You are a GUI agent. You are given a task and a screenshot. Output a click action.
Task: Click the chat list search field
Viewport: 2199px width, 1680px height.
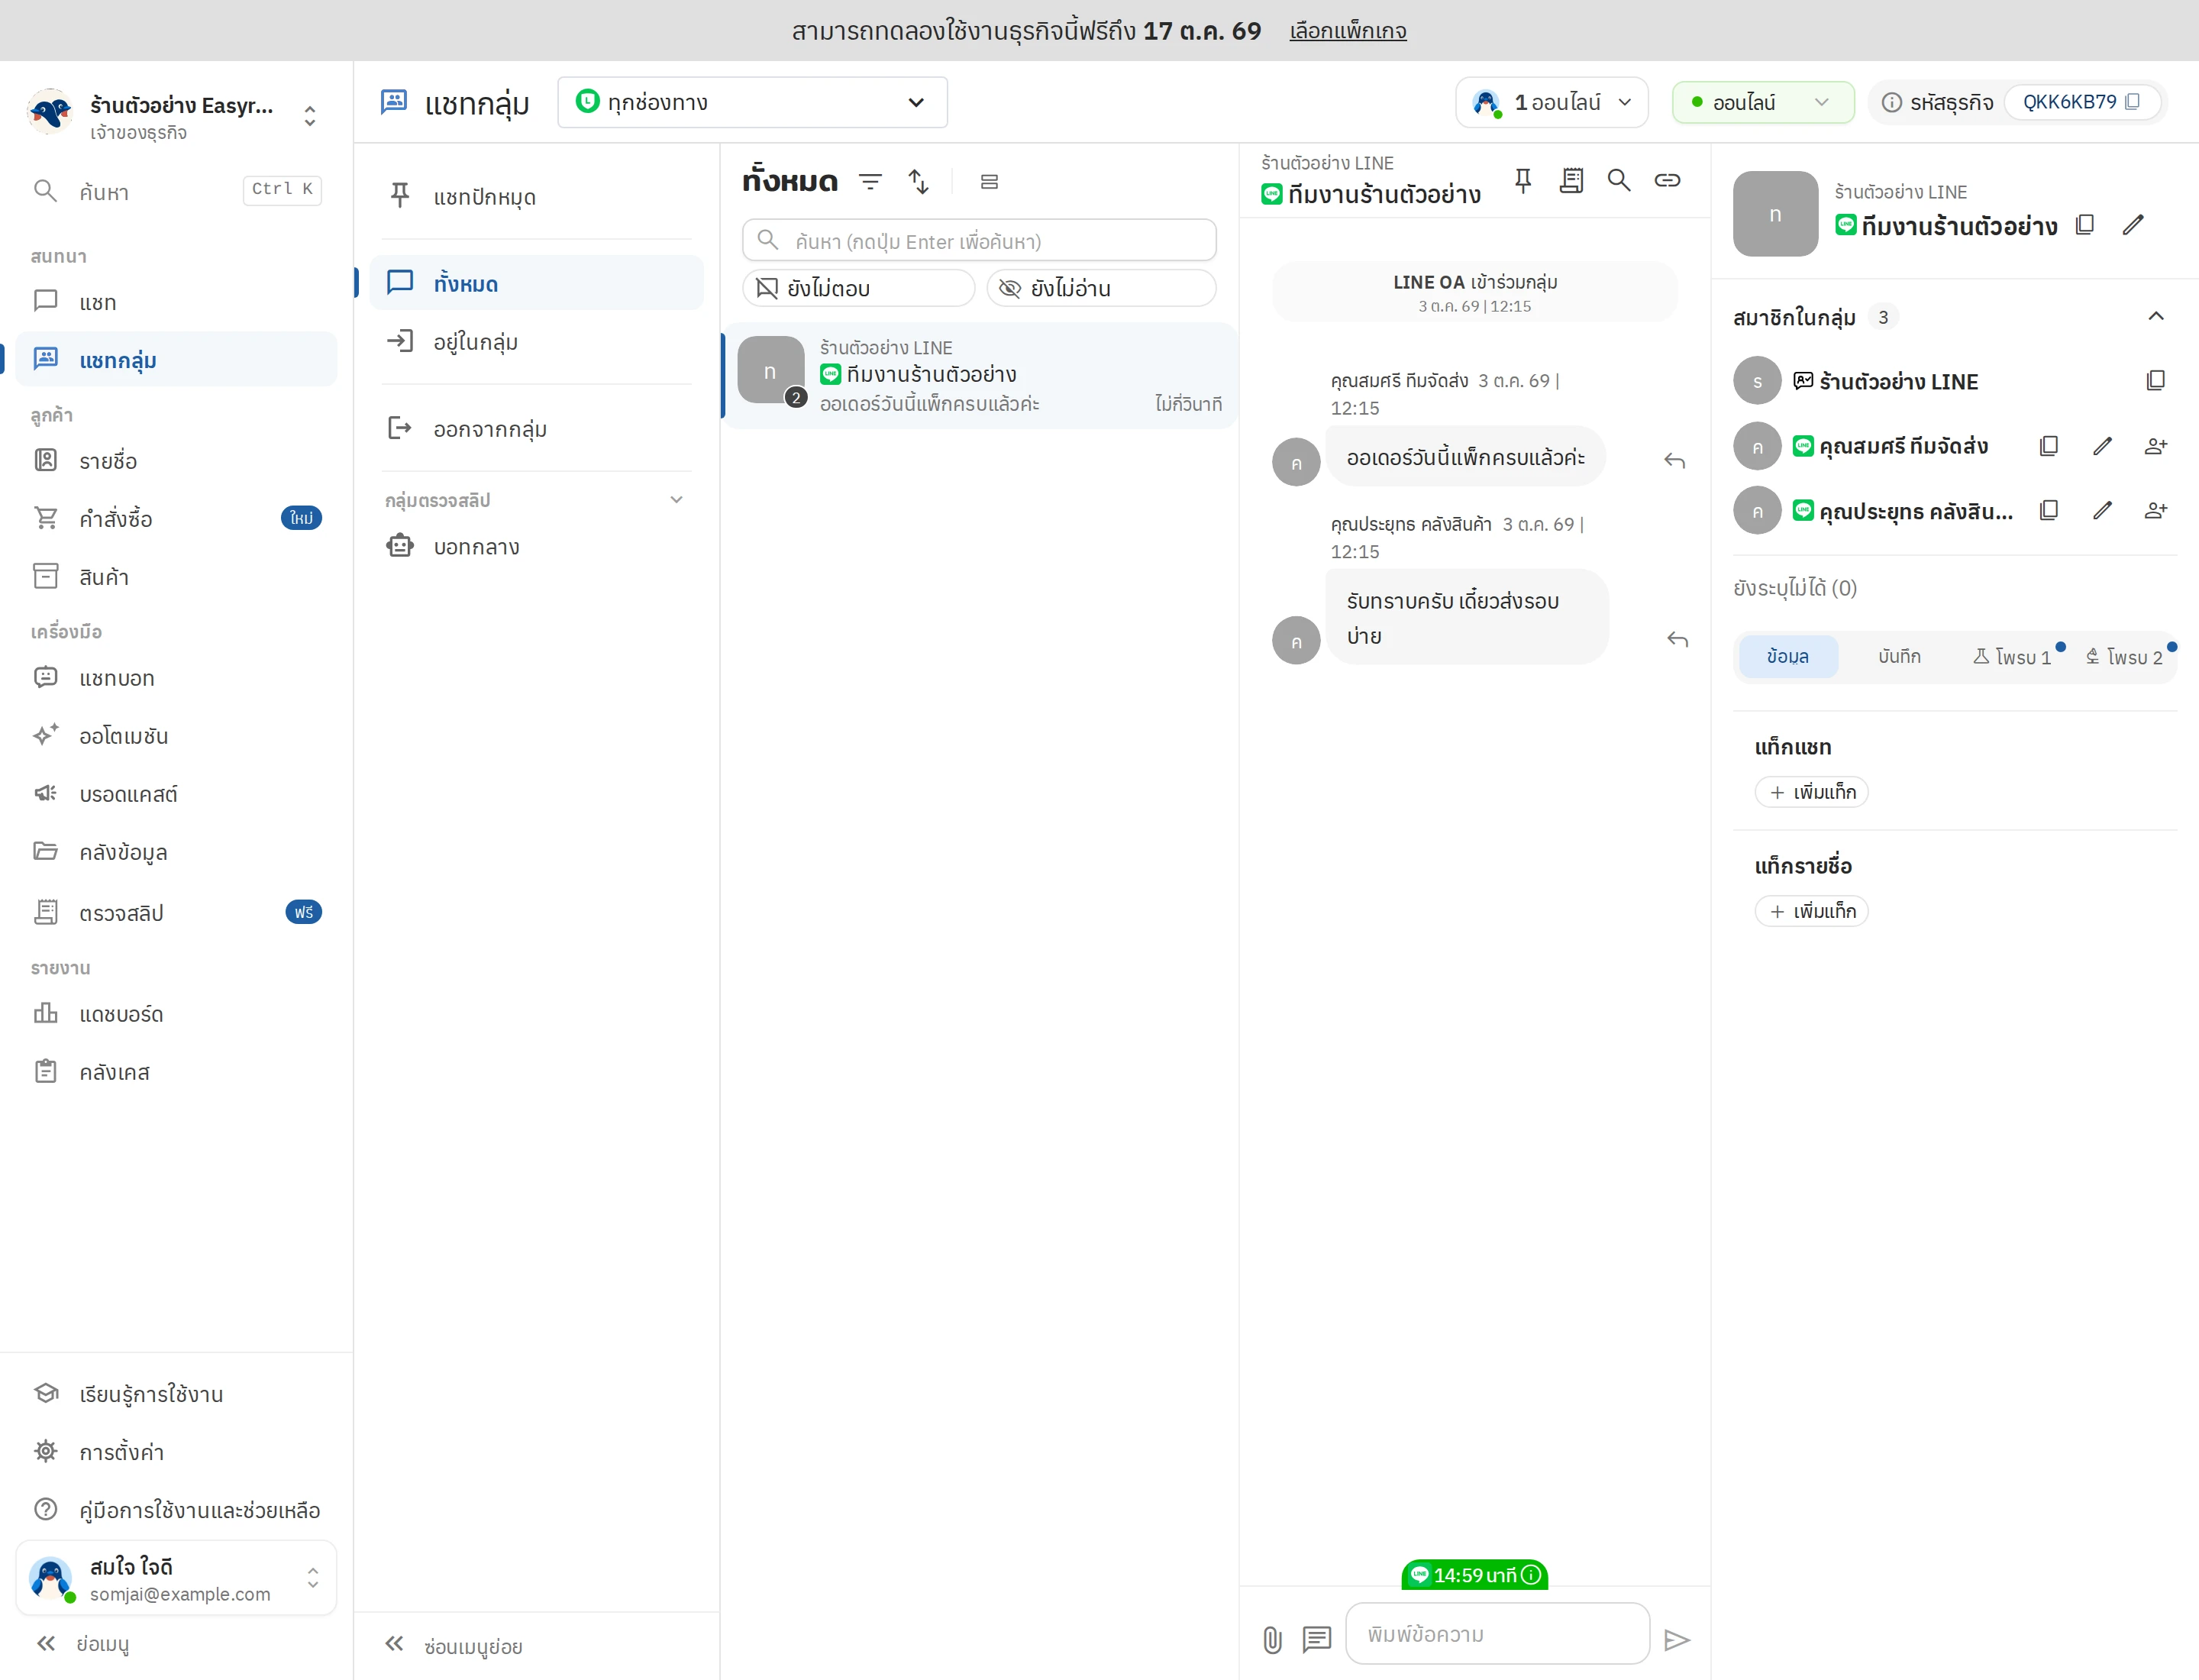point(979,241)
